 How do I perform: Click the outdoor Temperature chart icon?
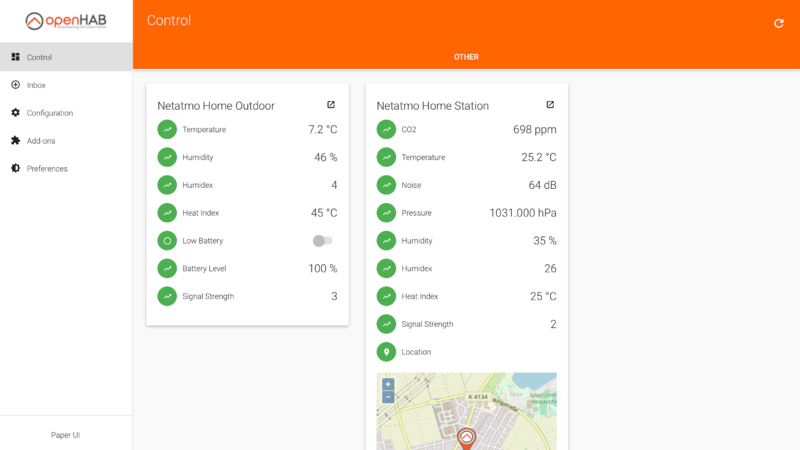click(167, 129)
